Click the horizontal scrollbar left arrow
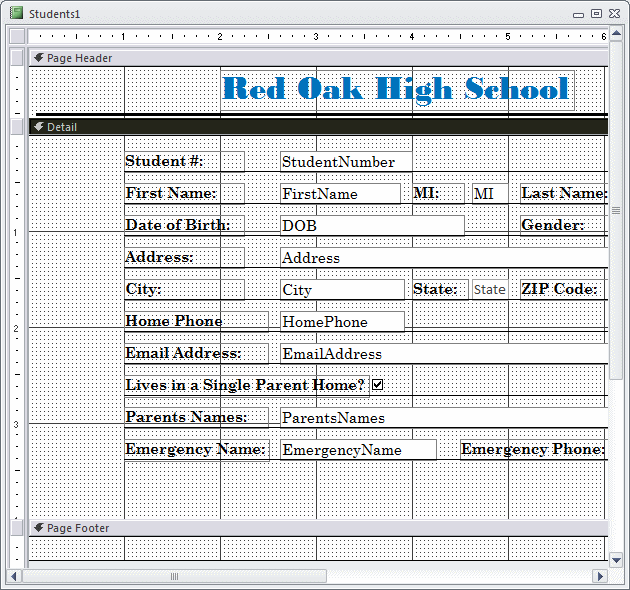 click(14, 577)
